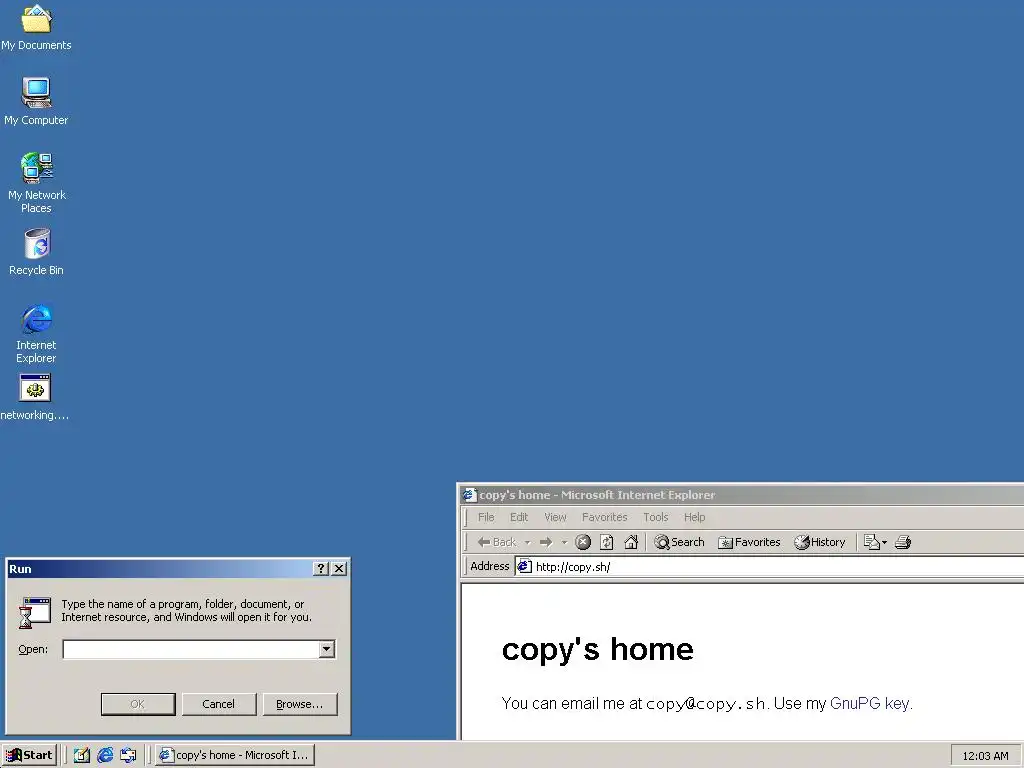Open the Favorites pane toolbar button

749,542
